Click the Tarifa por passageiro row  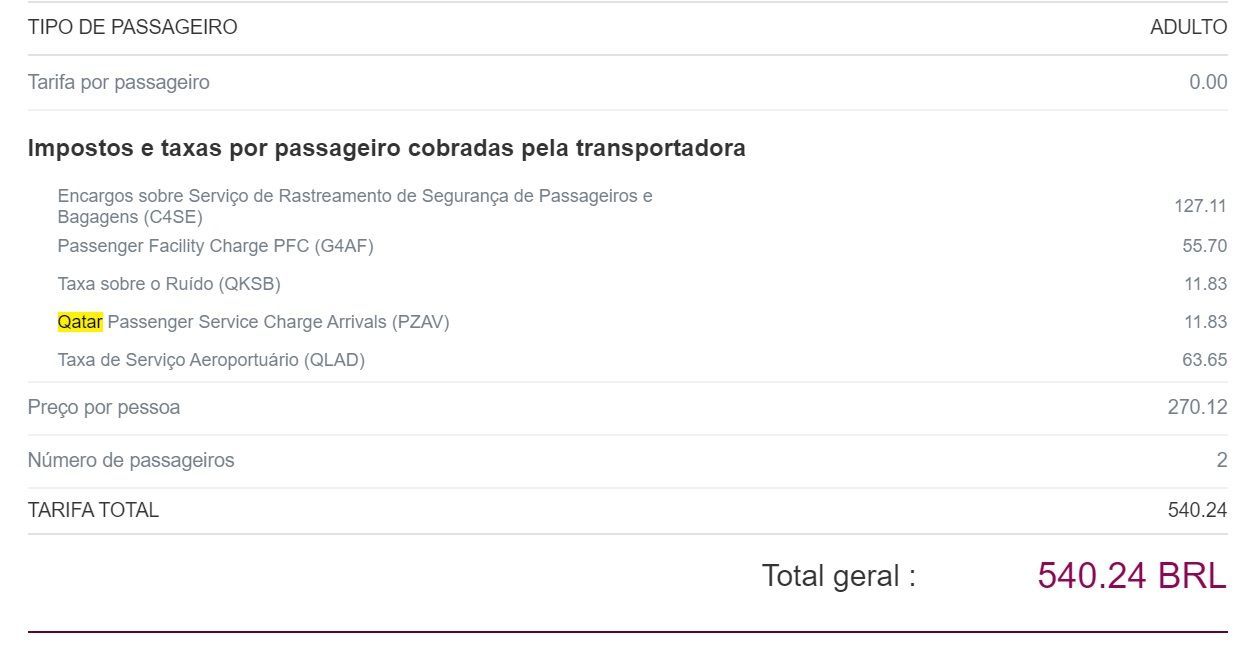click(627, 82)
